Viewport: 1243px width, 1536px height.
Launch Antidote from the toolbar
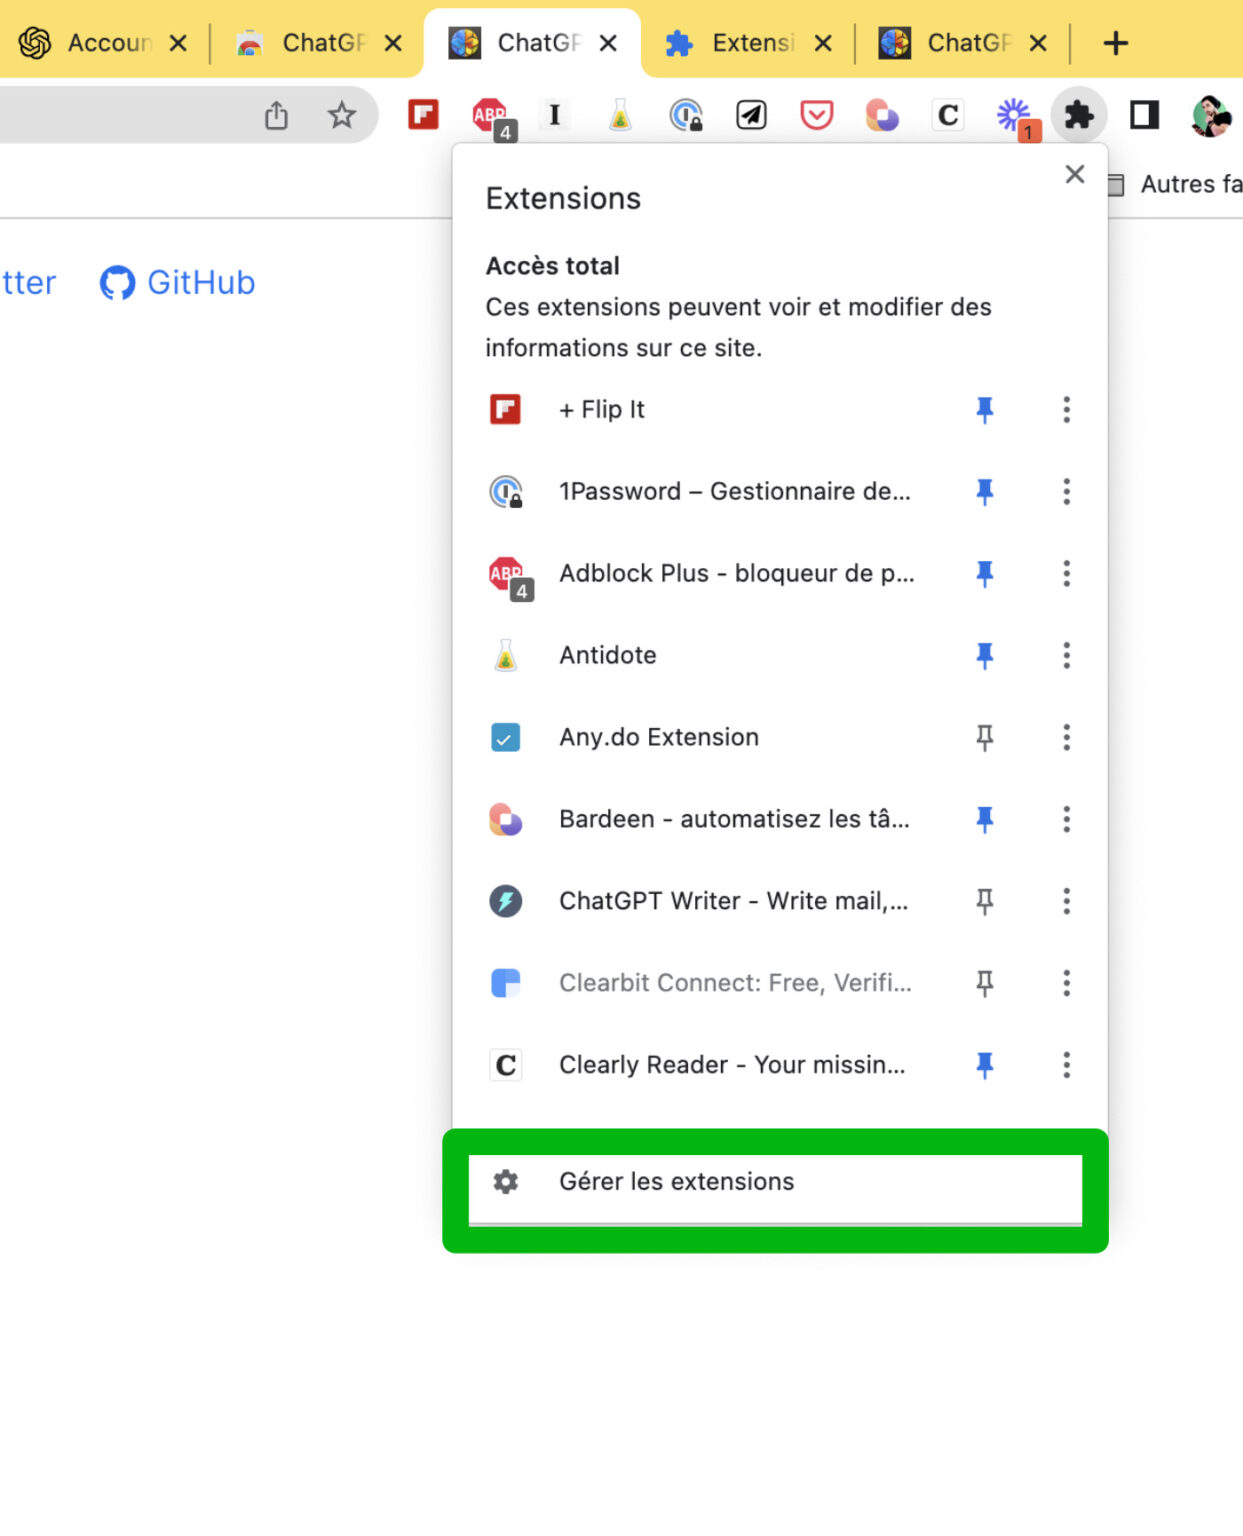[x=619, y=115]
